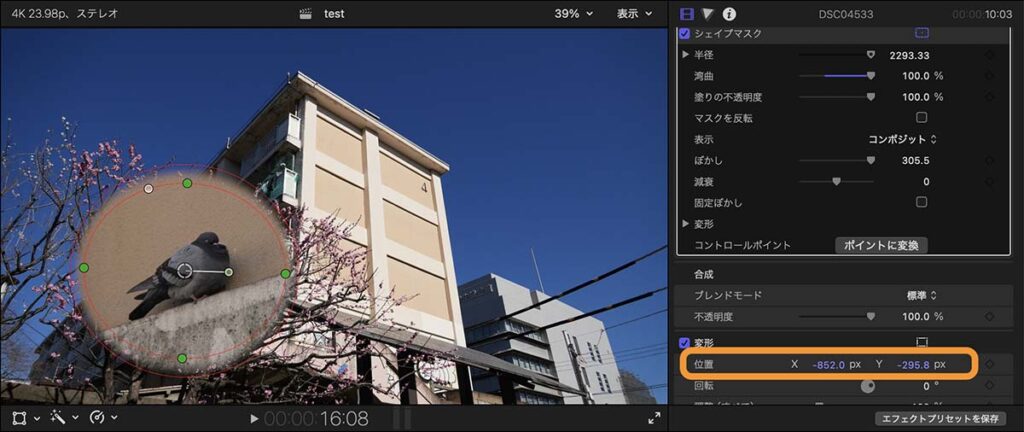Image resolution: width=1024 pixels, height=432 pixels.
Task: Open the ブレンドモード 標準 dropdown
Action: click(920, 295)
